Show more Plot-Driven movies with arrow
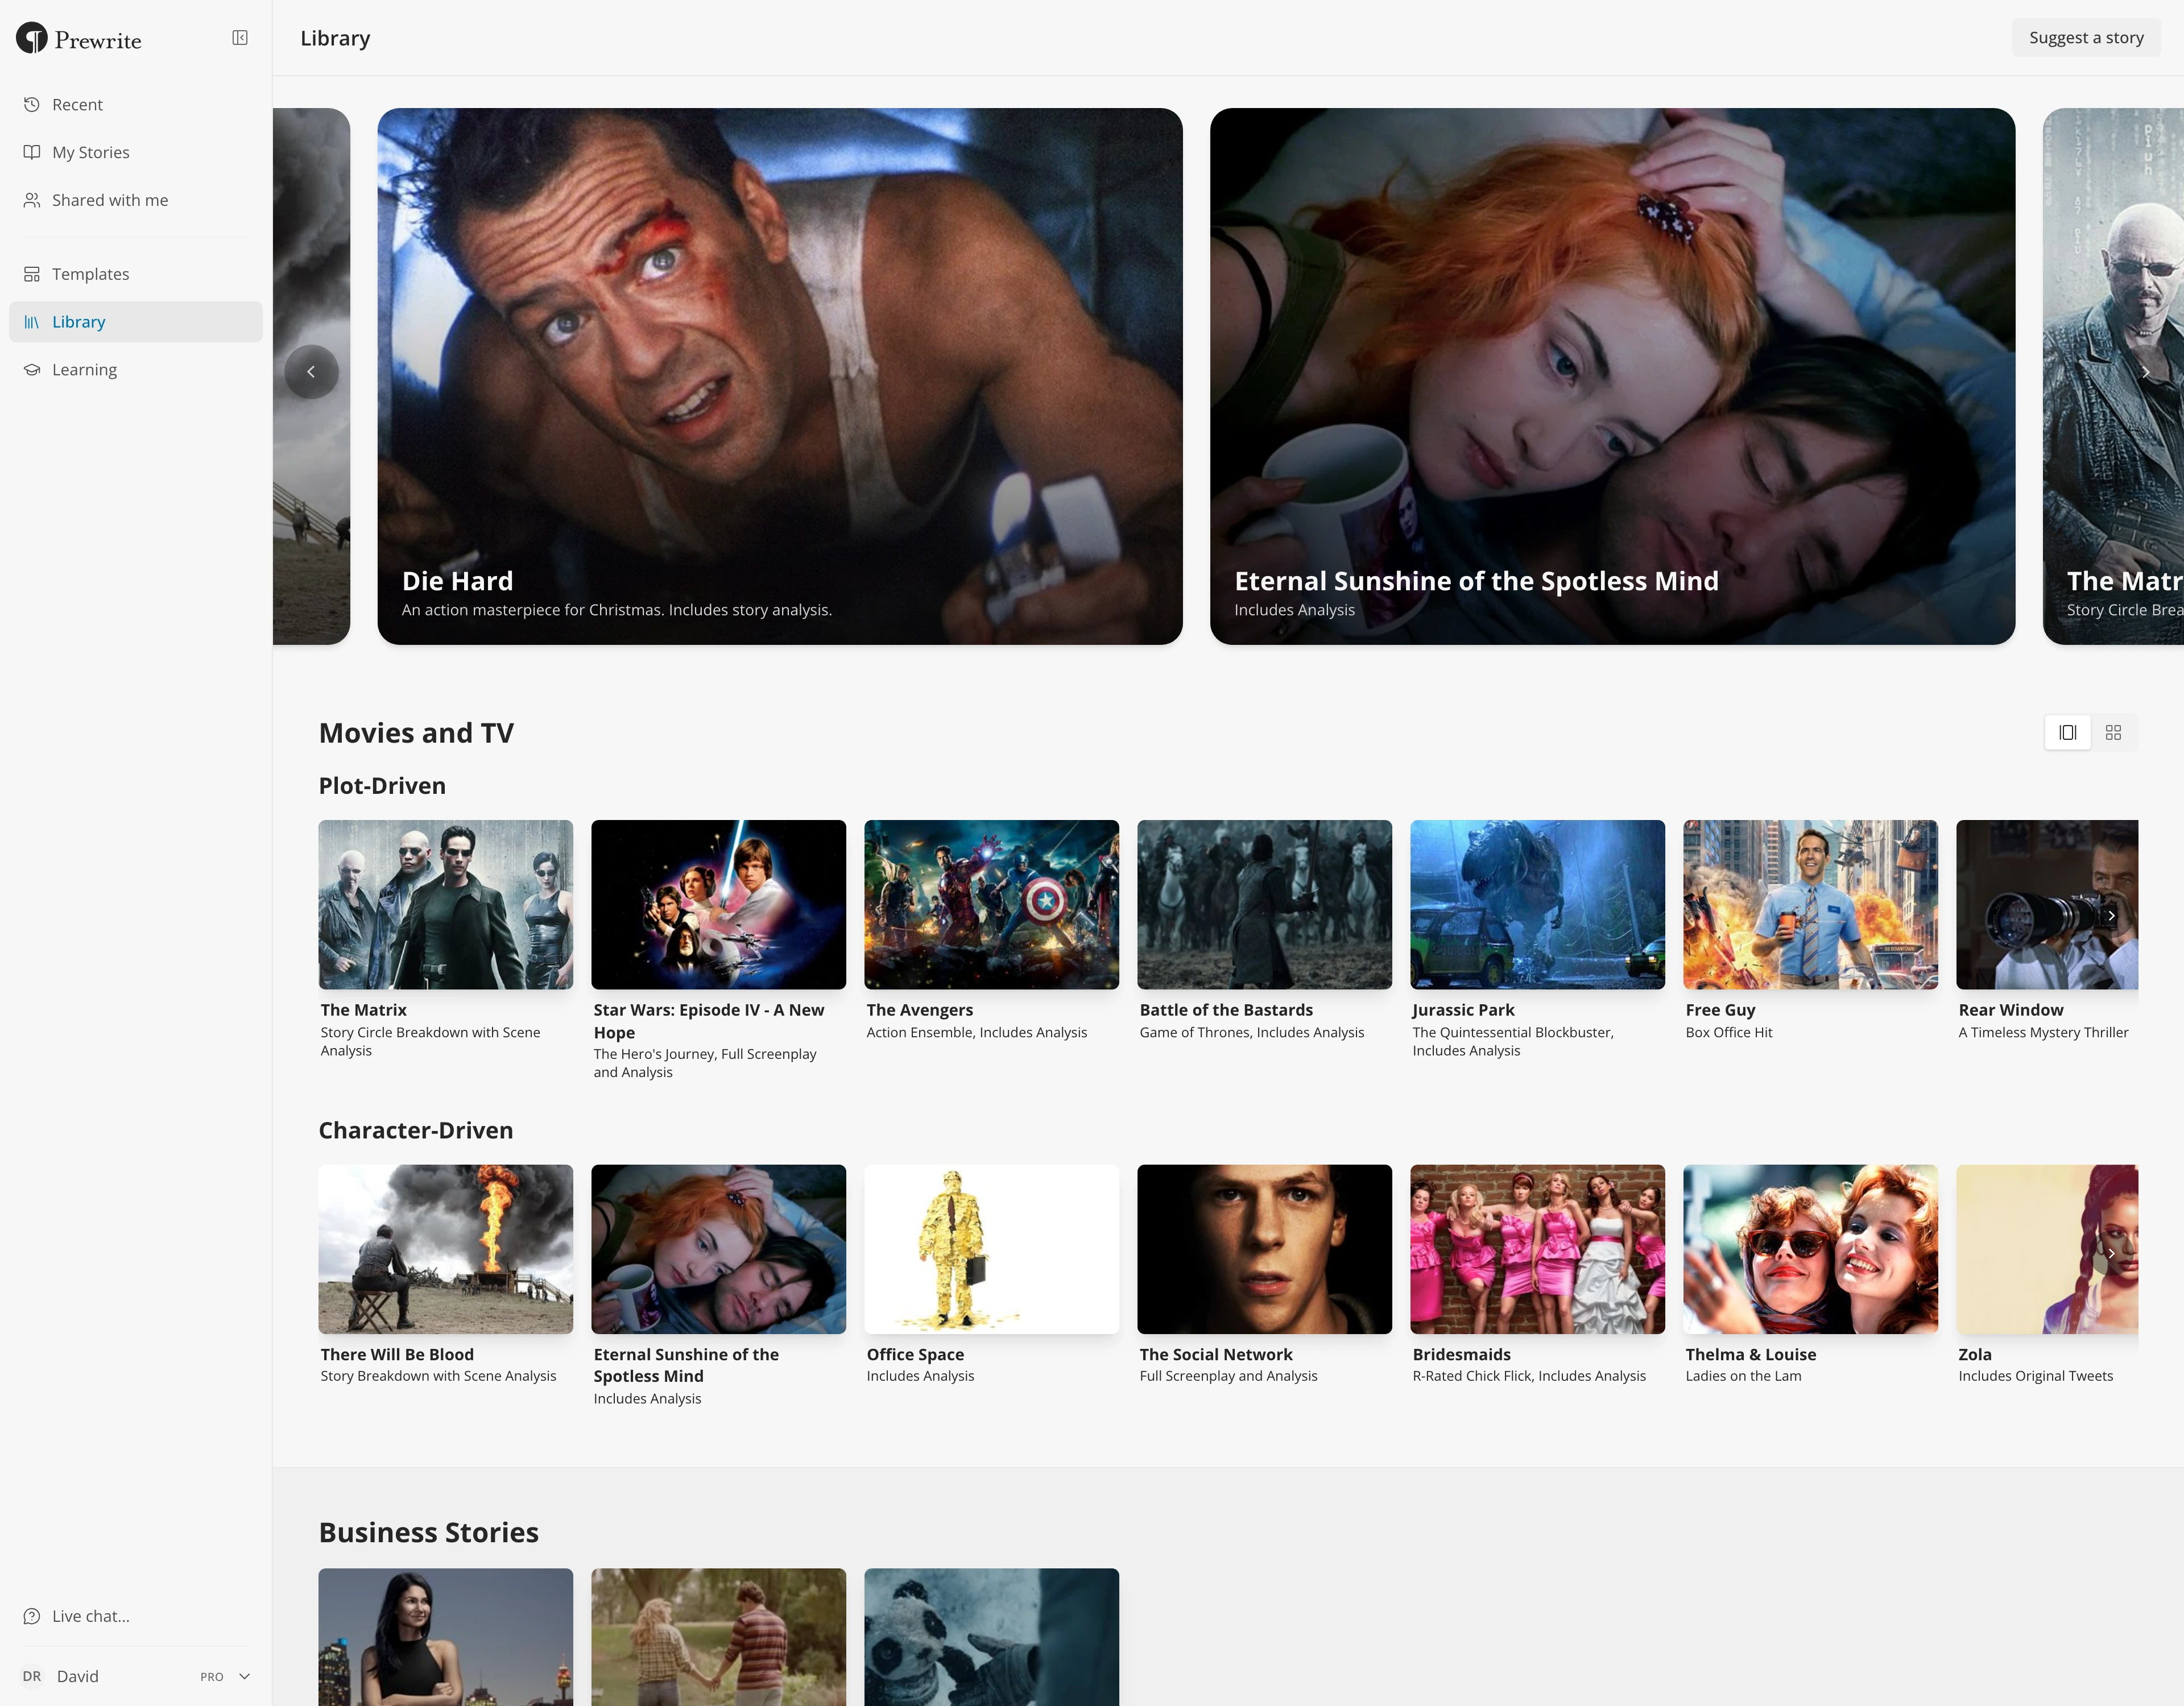 click(x=2111, y=916)
